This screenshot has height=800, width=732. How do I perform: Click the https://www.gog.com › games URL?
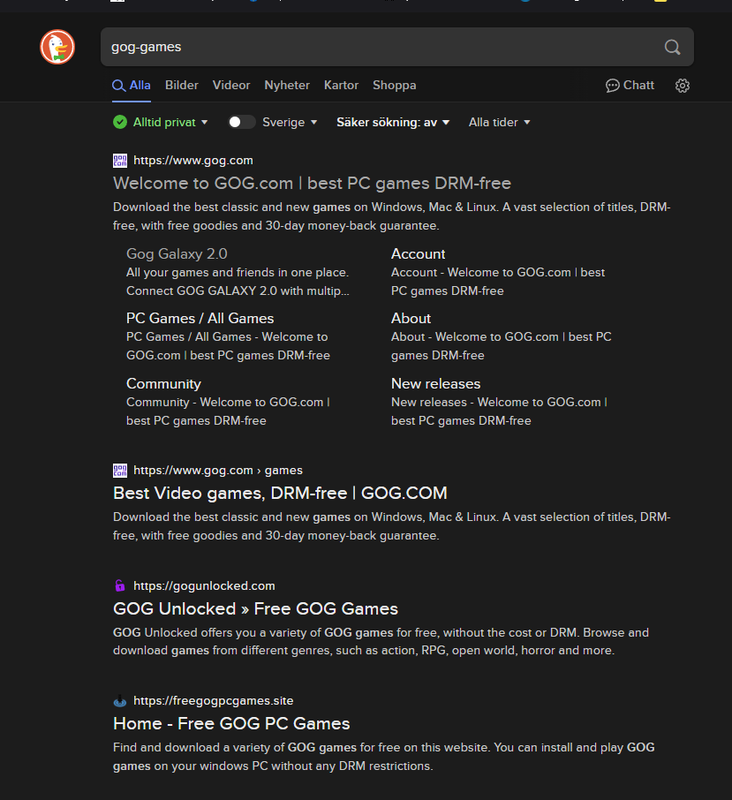tap(218, 470)
